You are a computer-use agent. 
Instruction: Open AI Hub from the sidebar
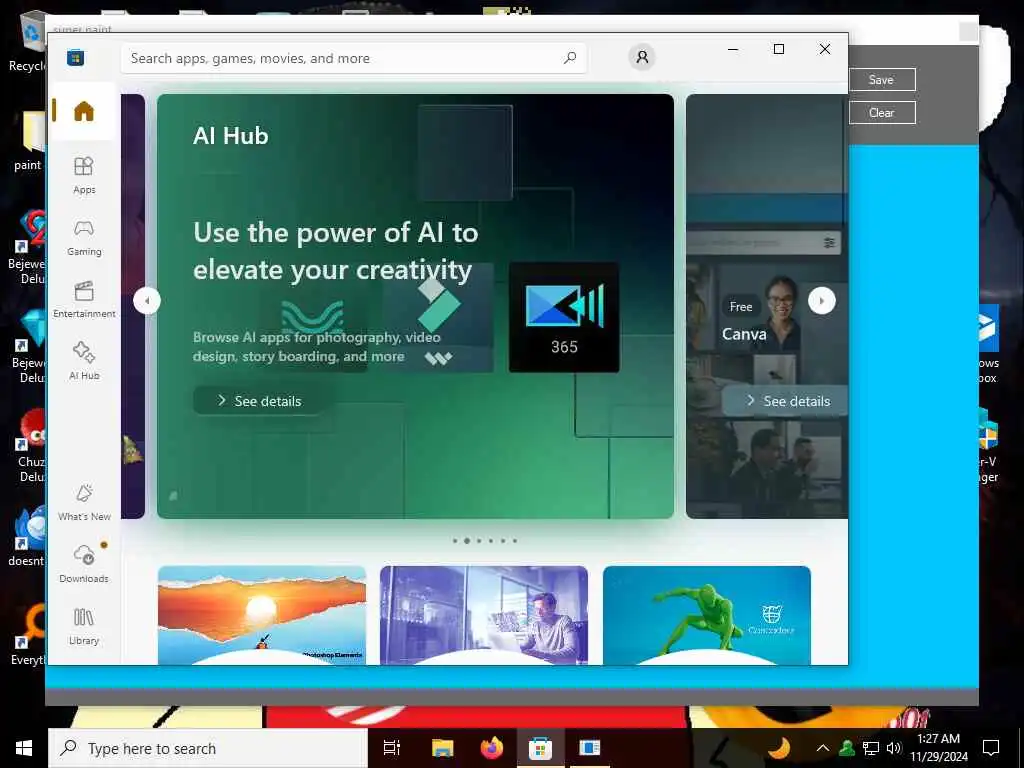84,361
